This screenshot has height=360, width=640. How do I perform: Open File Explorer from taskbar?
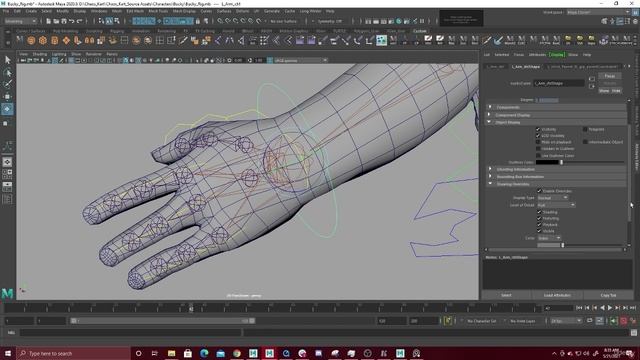point(171,353)
